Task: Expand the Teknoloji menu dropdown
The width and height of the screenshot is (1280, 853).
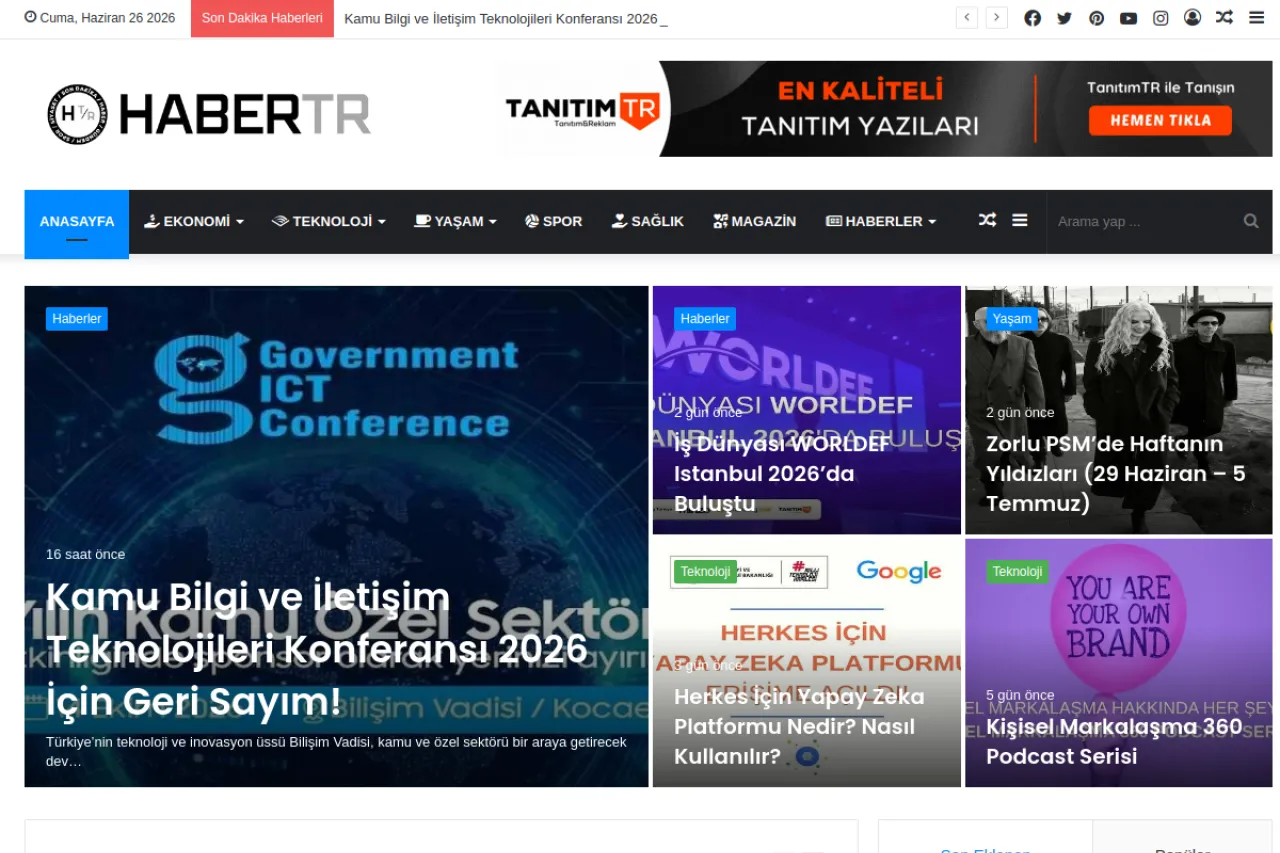Action: point(329,221)
